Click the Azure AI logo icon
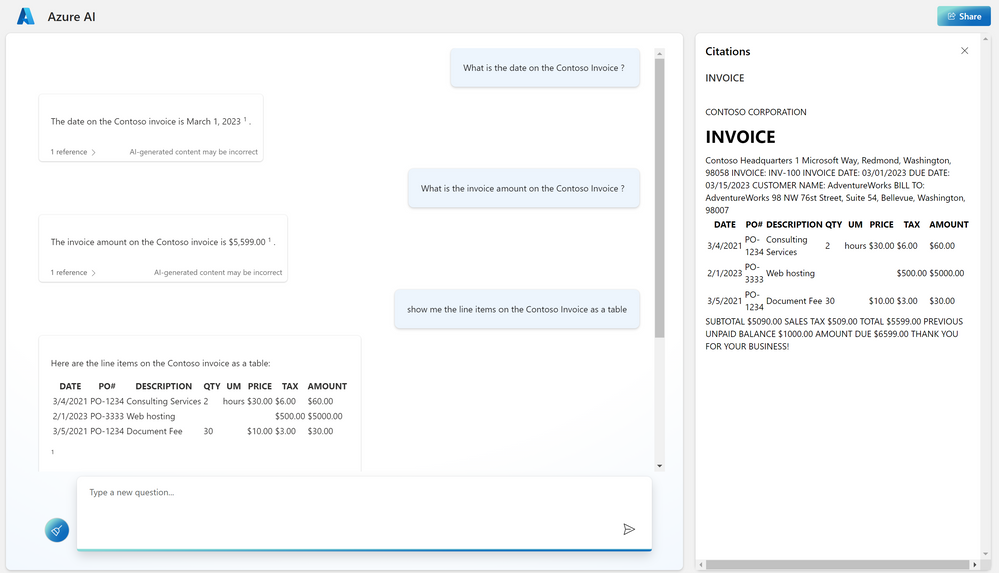The height and width of the screenshot is (573, 999). coord(25,17)
